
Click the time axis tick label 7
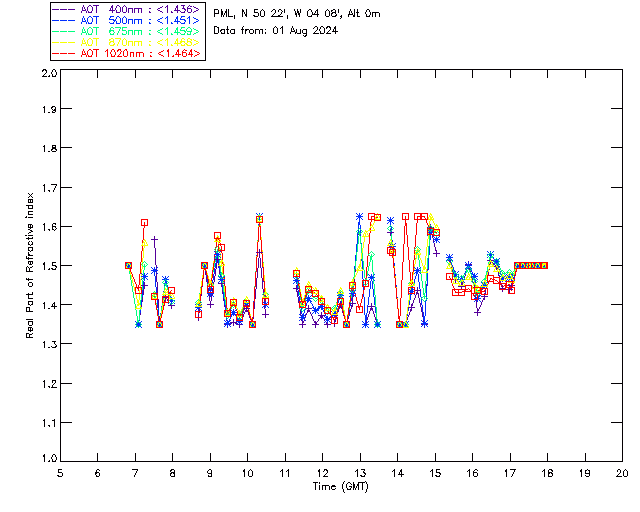pos(135,473)
